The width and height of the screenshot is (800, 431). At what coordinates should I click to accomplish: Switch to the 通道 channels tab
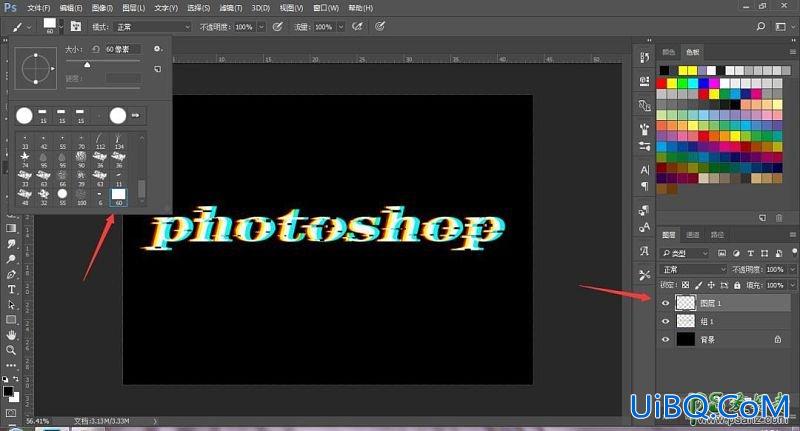click(693, 235)
